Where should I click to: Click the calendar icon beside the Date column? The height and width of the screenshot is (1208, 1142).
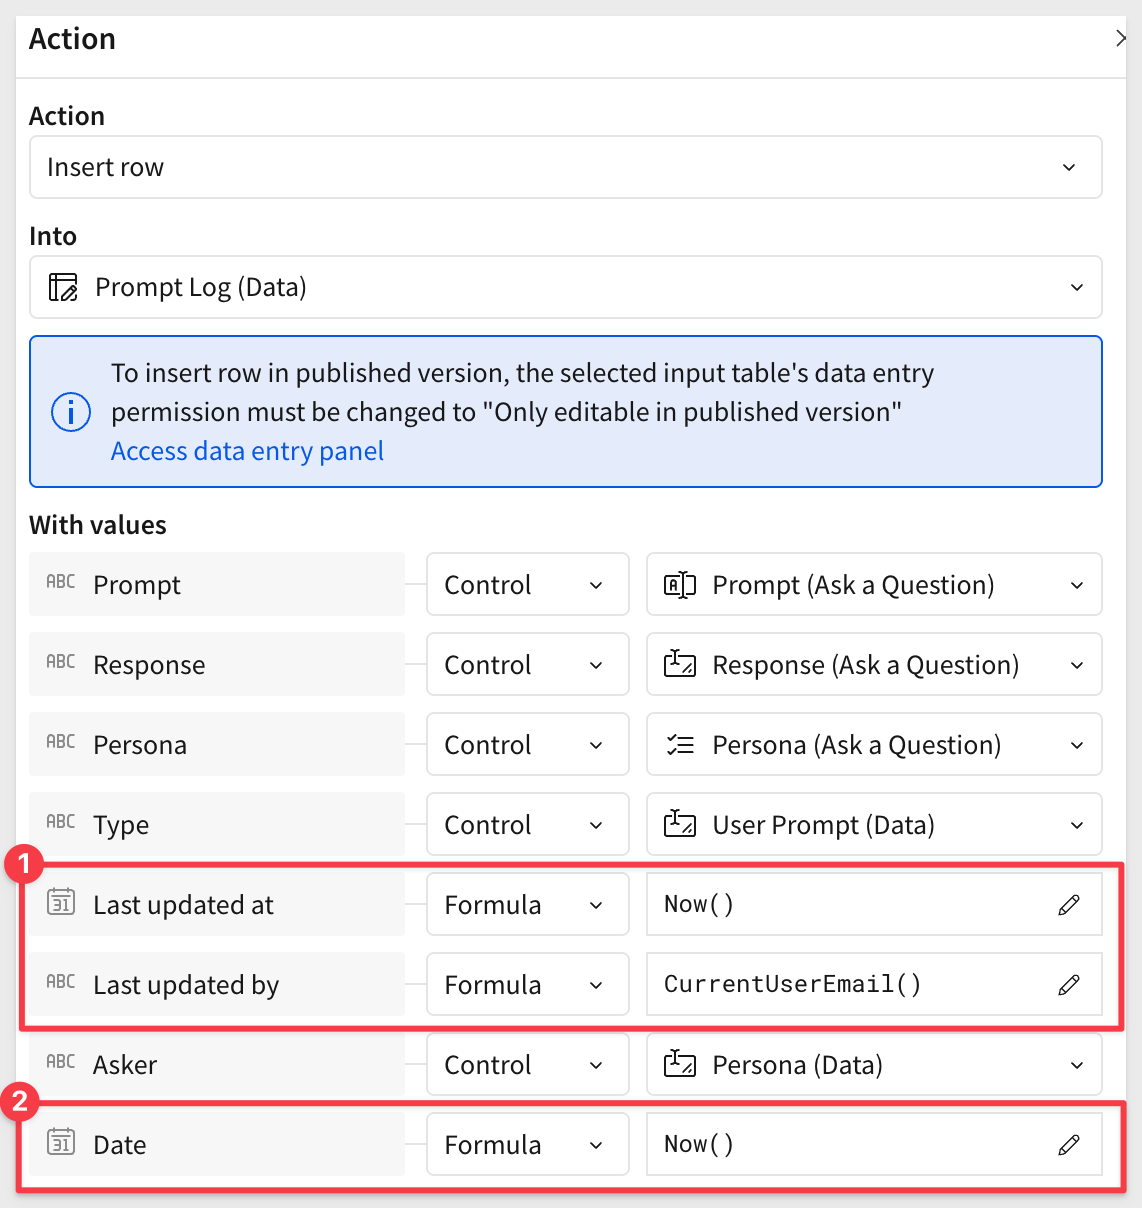tap(61, 1142)
